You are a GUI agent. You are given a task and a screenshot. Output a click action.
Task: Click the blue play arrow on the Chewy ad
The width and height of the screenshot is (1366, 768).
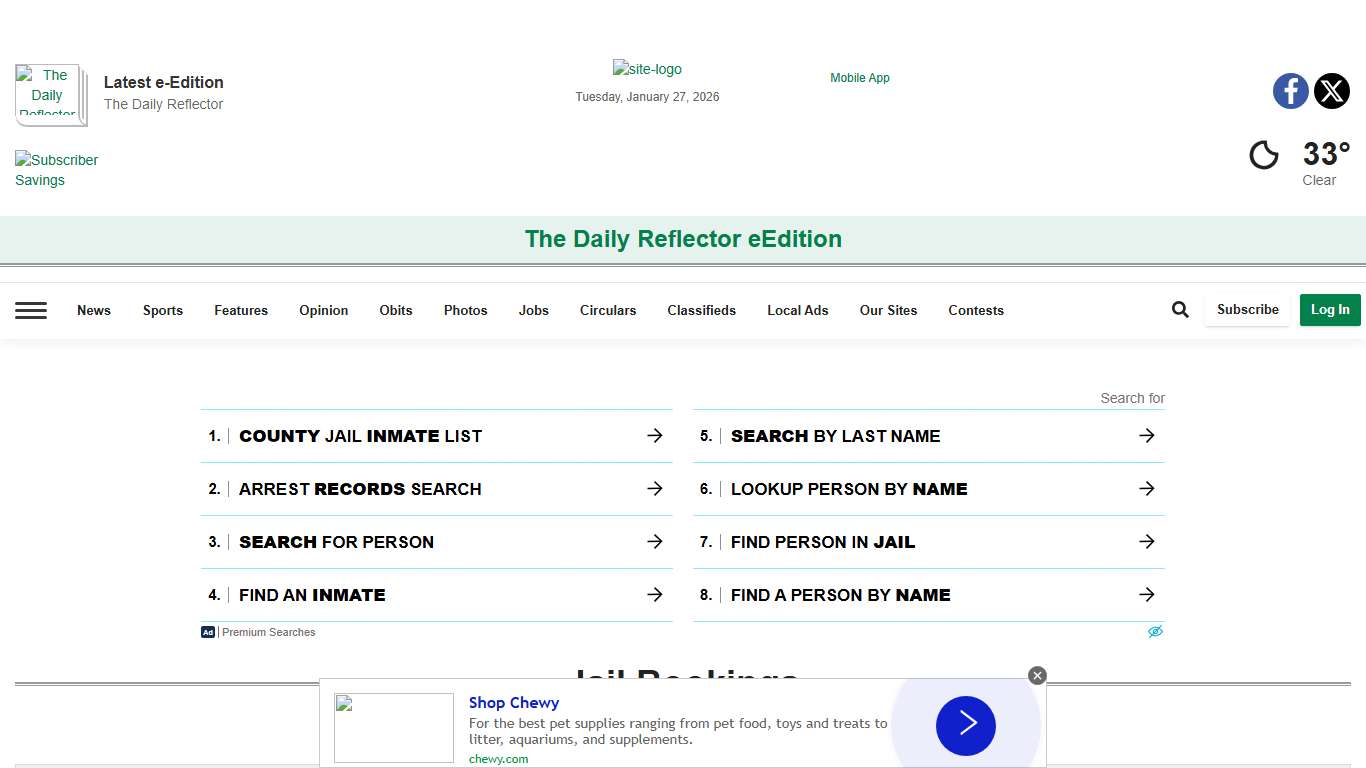pos(965,726)
